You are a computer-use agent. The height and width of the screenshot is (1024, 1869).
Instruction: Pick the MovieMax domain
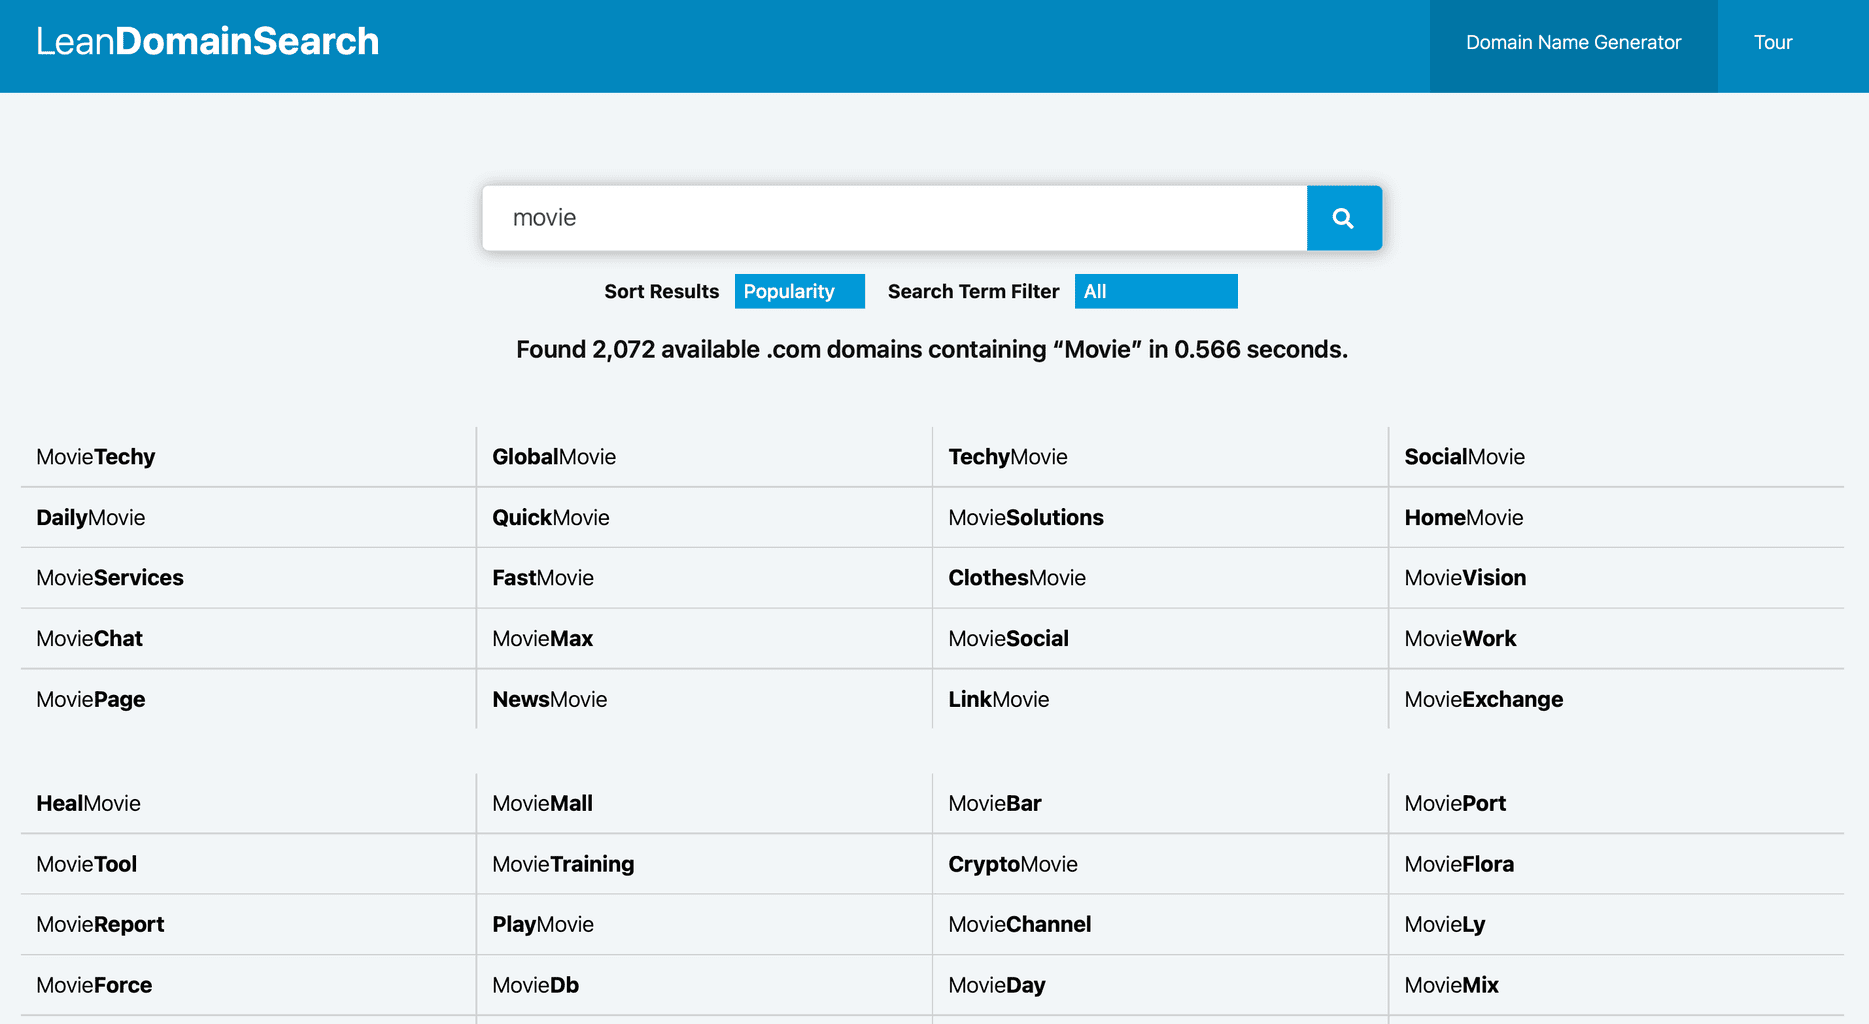pos(543,639)
